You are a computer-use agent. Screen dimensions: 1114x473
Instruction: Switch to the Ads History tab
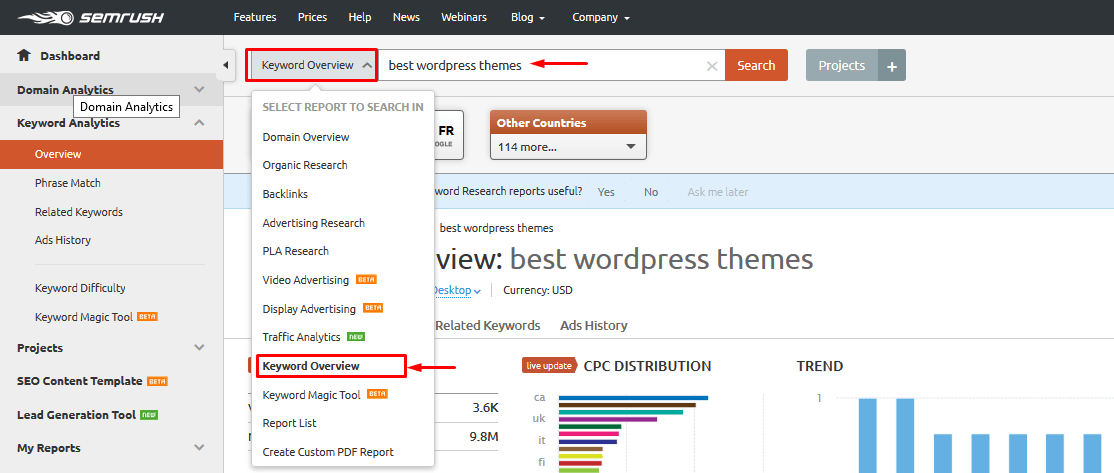[594, 325]
